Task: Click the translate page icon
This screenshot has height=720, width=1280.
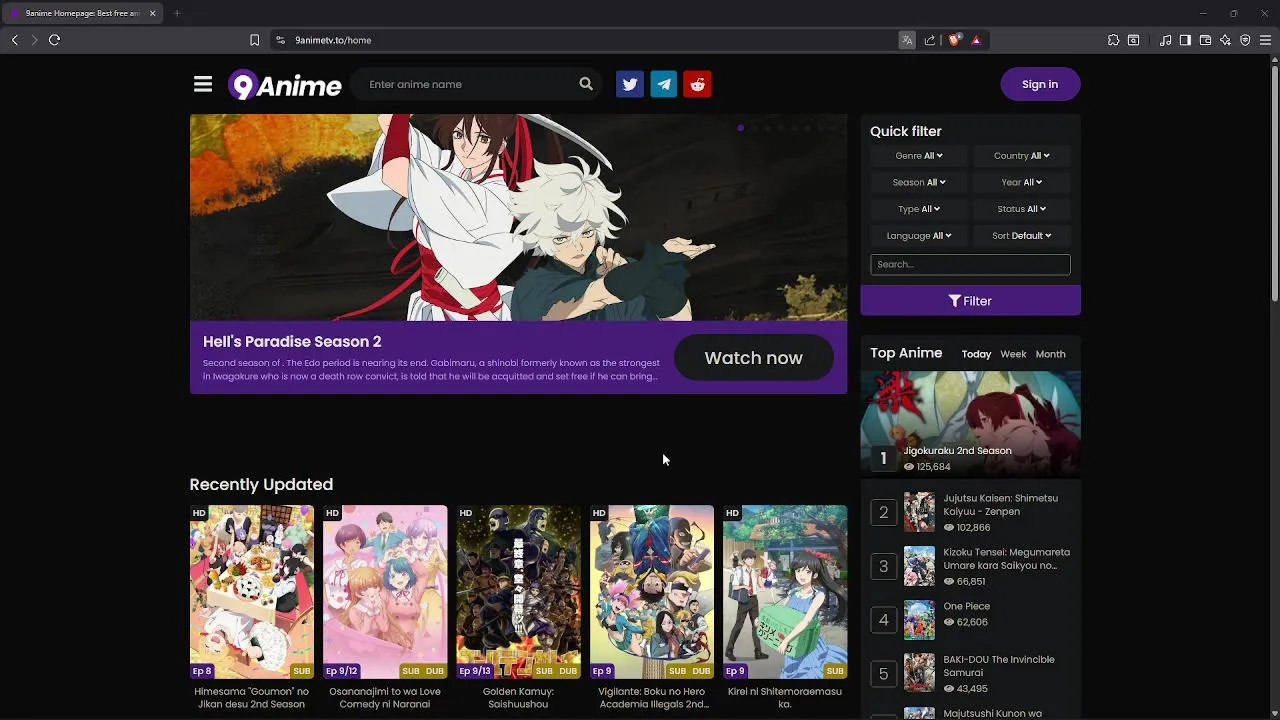Action: click(x=907, y=40)
